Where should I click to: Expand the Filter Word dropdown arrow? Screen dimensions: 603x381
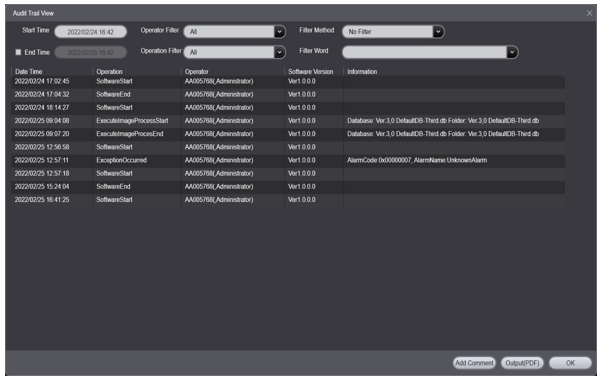(512, 52)
